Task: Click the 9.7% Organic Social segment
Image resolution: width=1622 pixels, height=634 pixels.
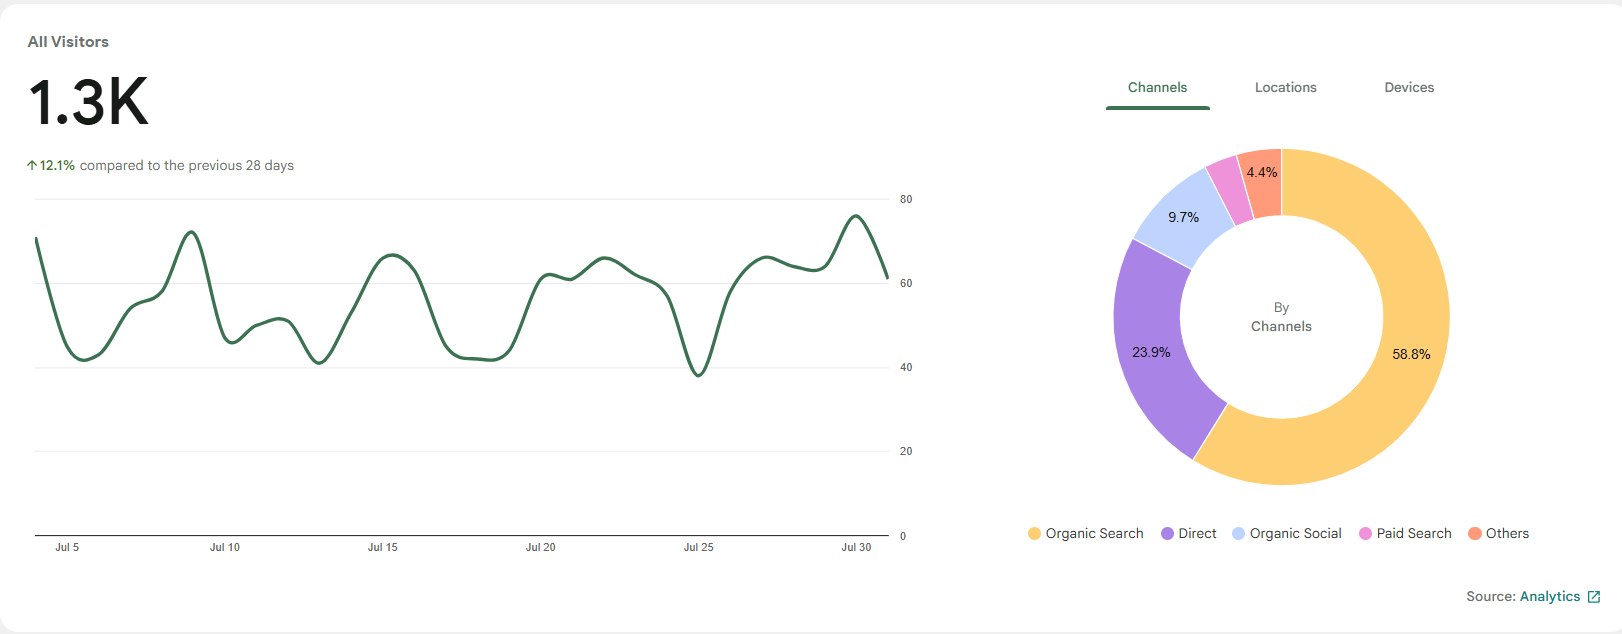Action: tap(1183, 218)
